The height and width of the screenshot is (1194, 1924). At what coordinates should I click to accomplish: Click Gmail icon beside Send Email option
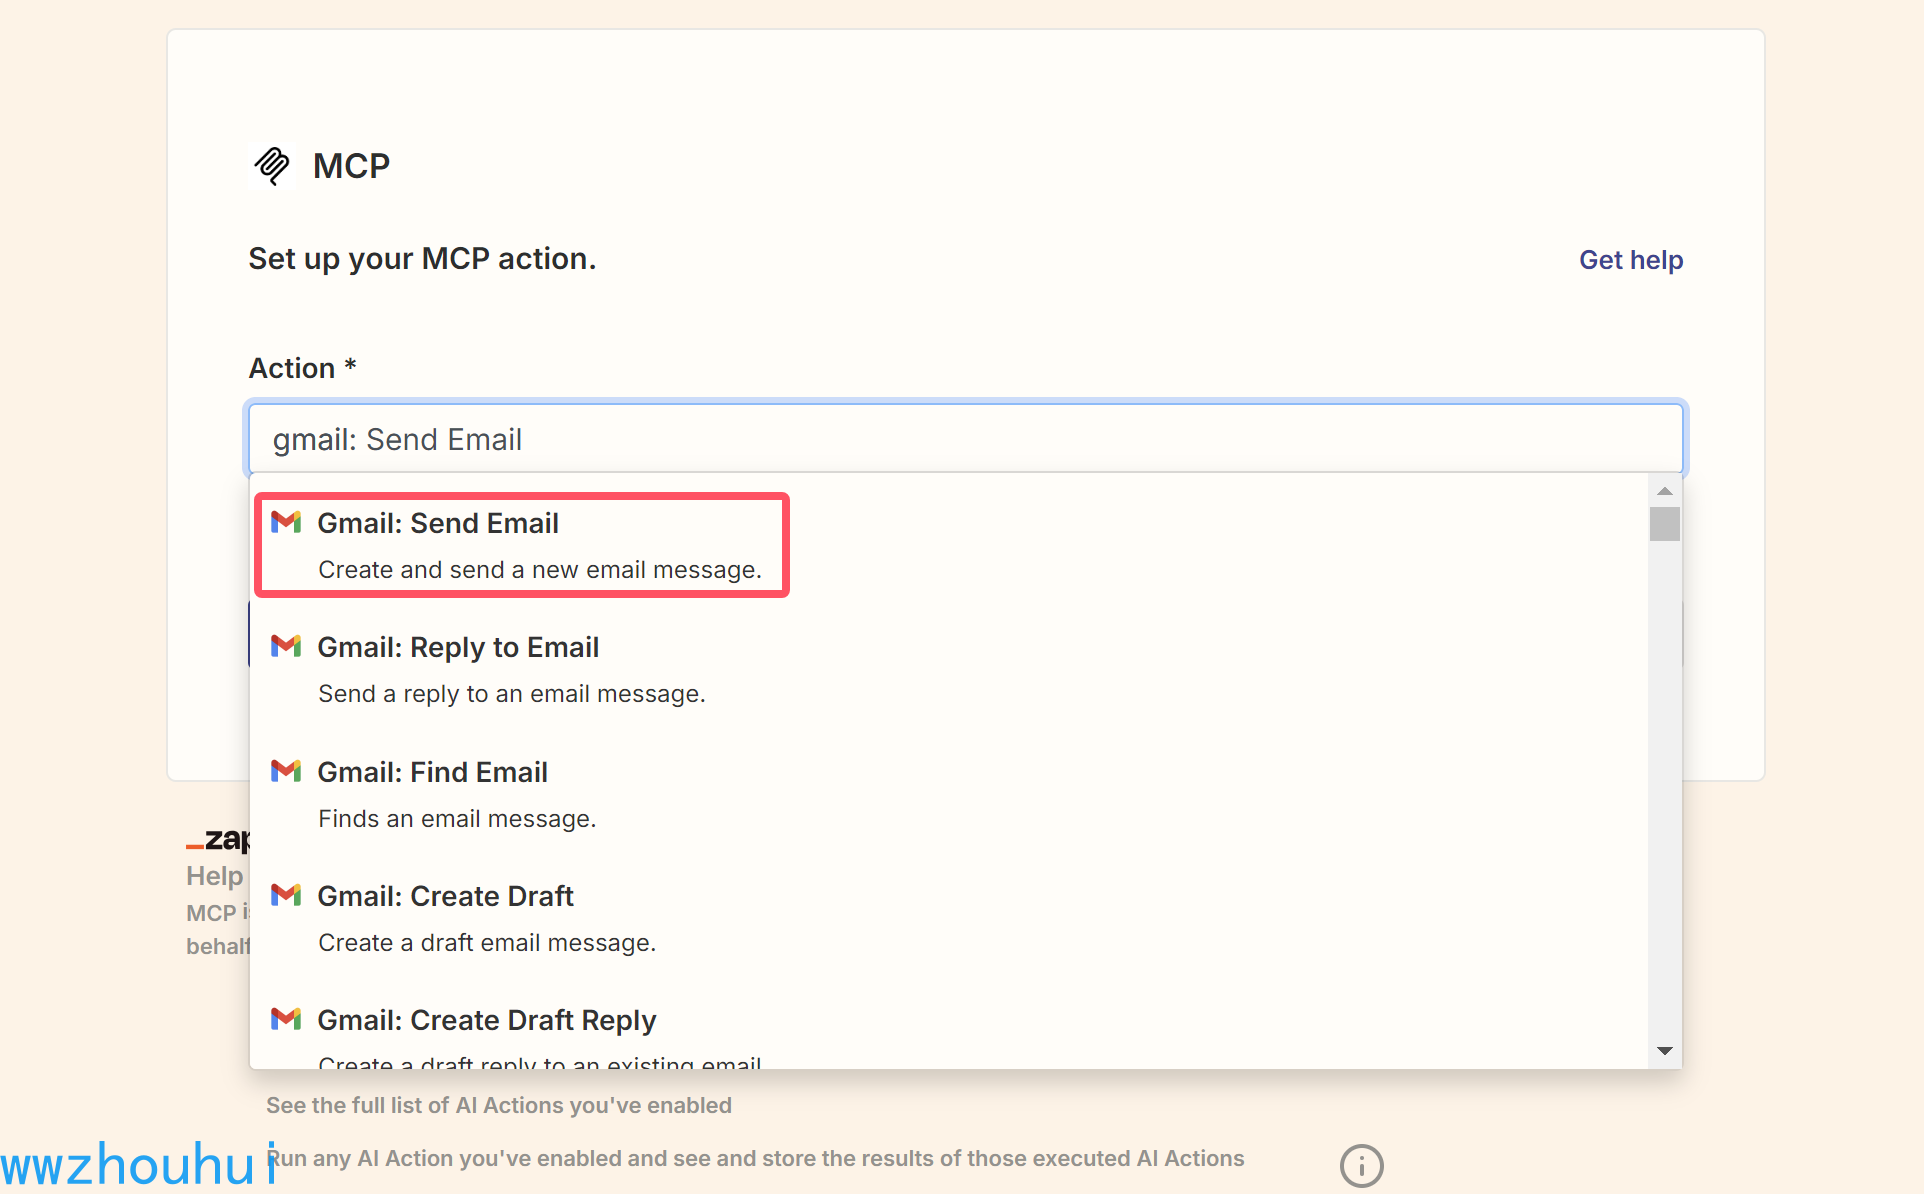point(286,522)
